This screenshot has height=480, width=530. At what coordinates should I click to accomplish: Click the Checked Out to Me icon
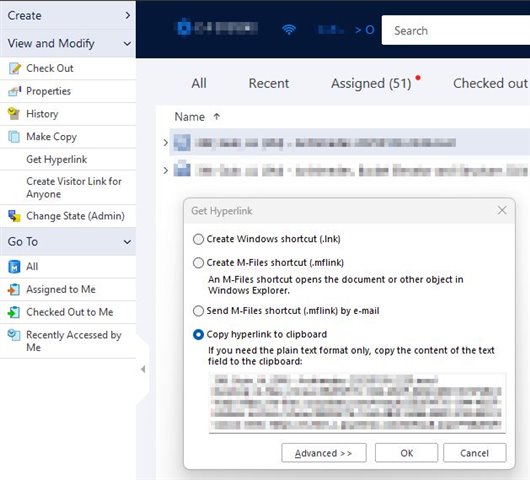[x=14, y=312]
